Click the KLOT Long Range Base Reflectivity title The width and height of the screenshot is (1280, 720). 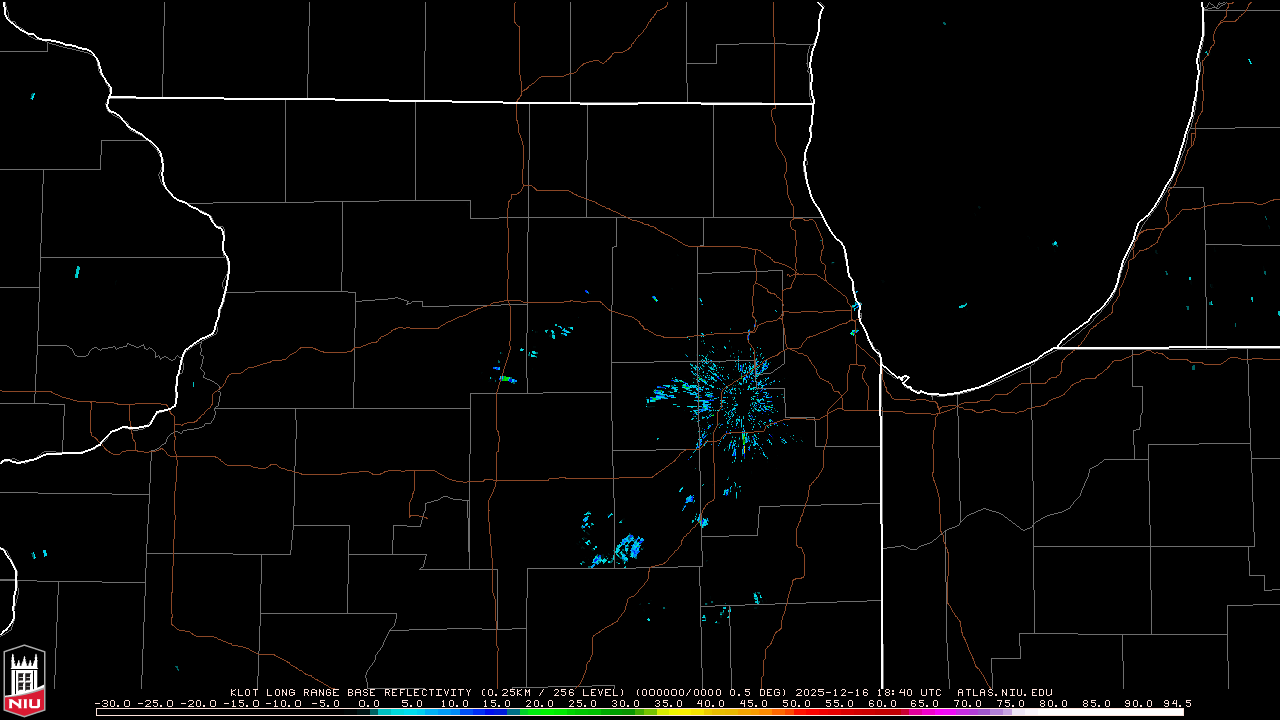[x=351, y=692]
